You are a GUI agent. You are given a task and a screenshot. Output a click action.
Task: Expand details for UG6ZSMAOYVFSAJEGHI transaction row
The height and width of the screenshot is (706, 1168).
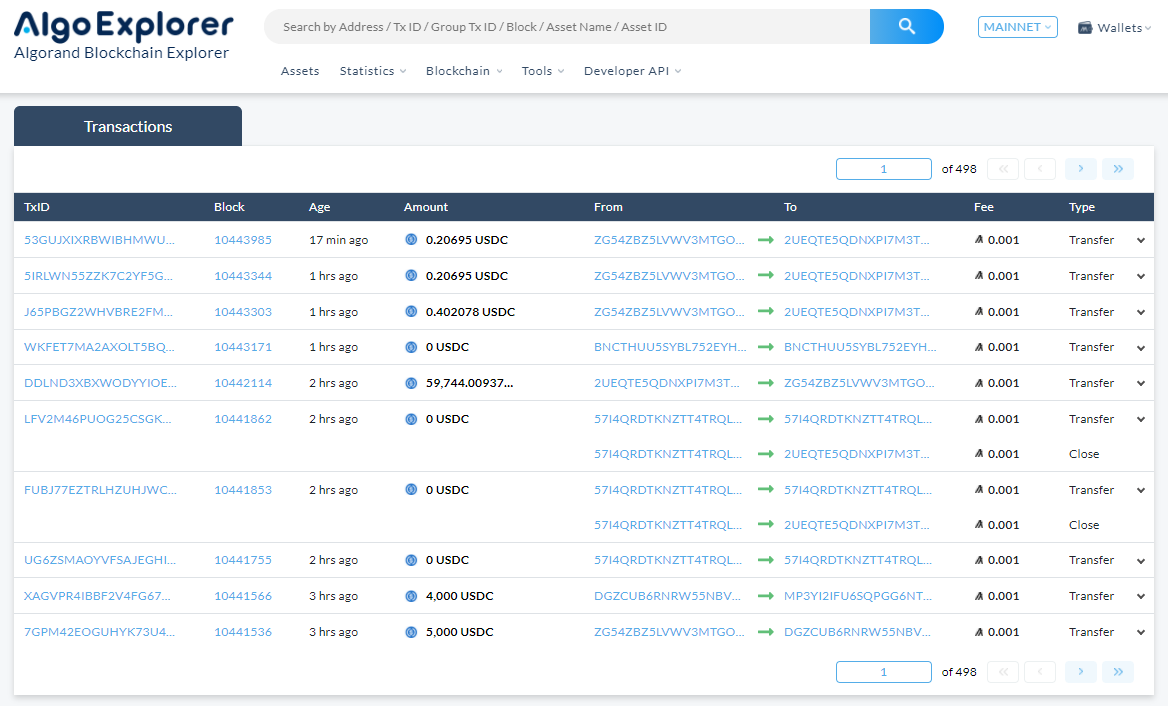coord(1140,561)
